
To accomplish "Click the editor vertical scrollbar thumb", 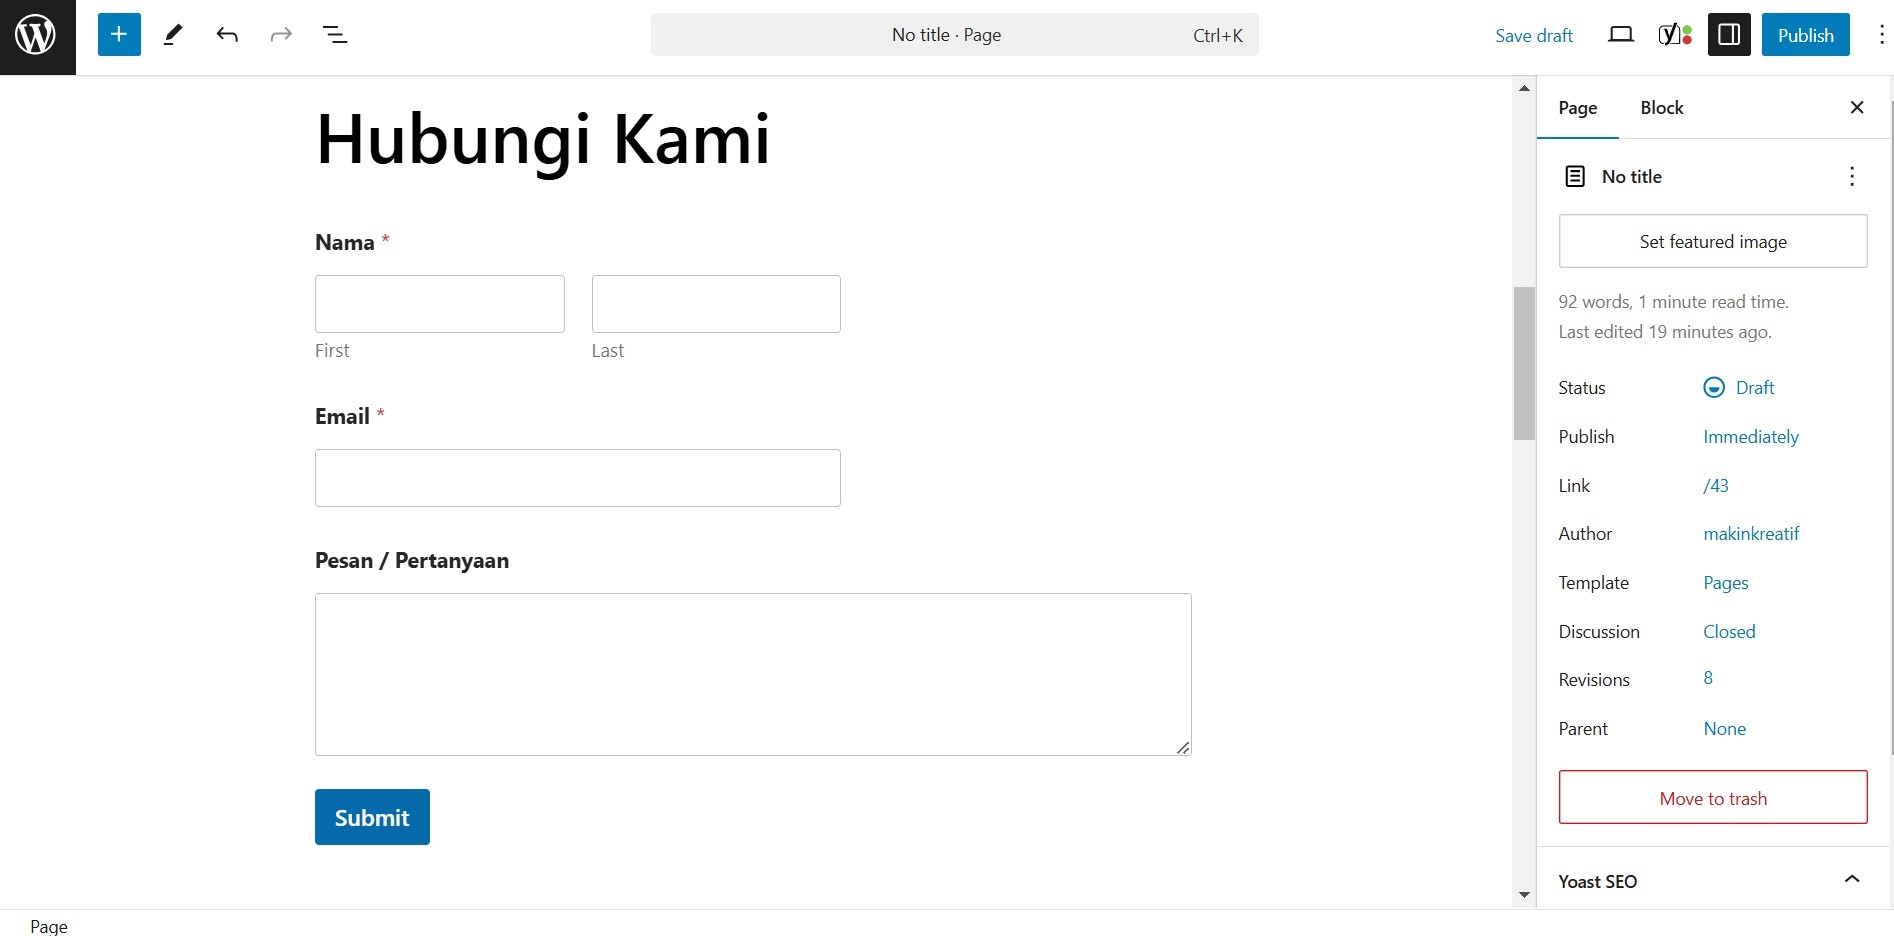I will click(1524, 363).
